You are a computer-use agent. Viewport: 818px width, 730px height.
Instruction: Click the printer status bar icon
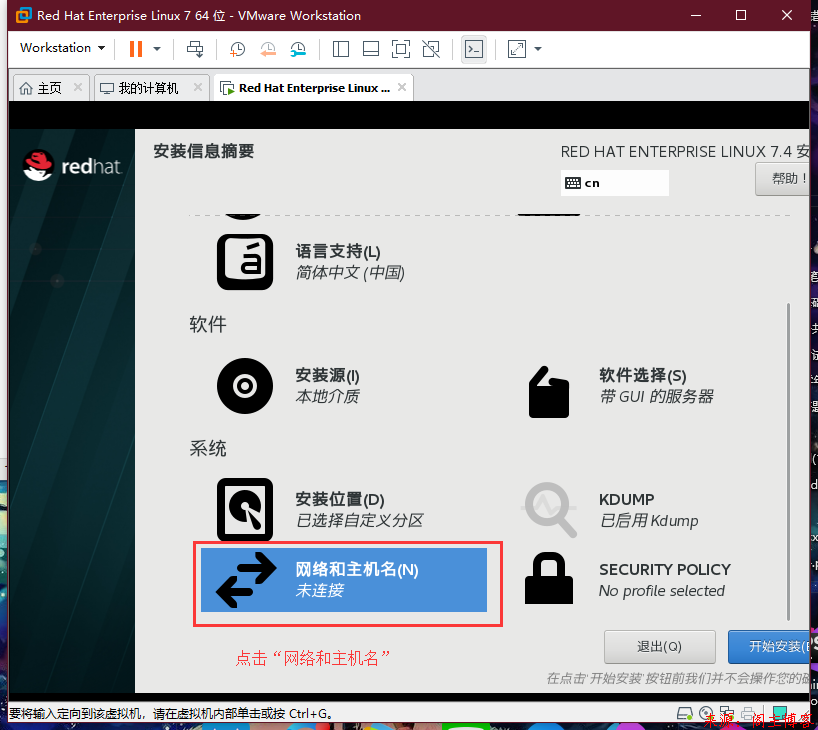click(748, 713)
